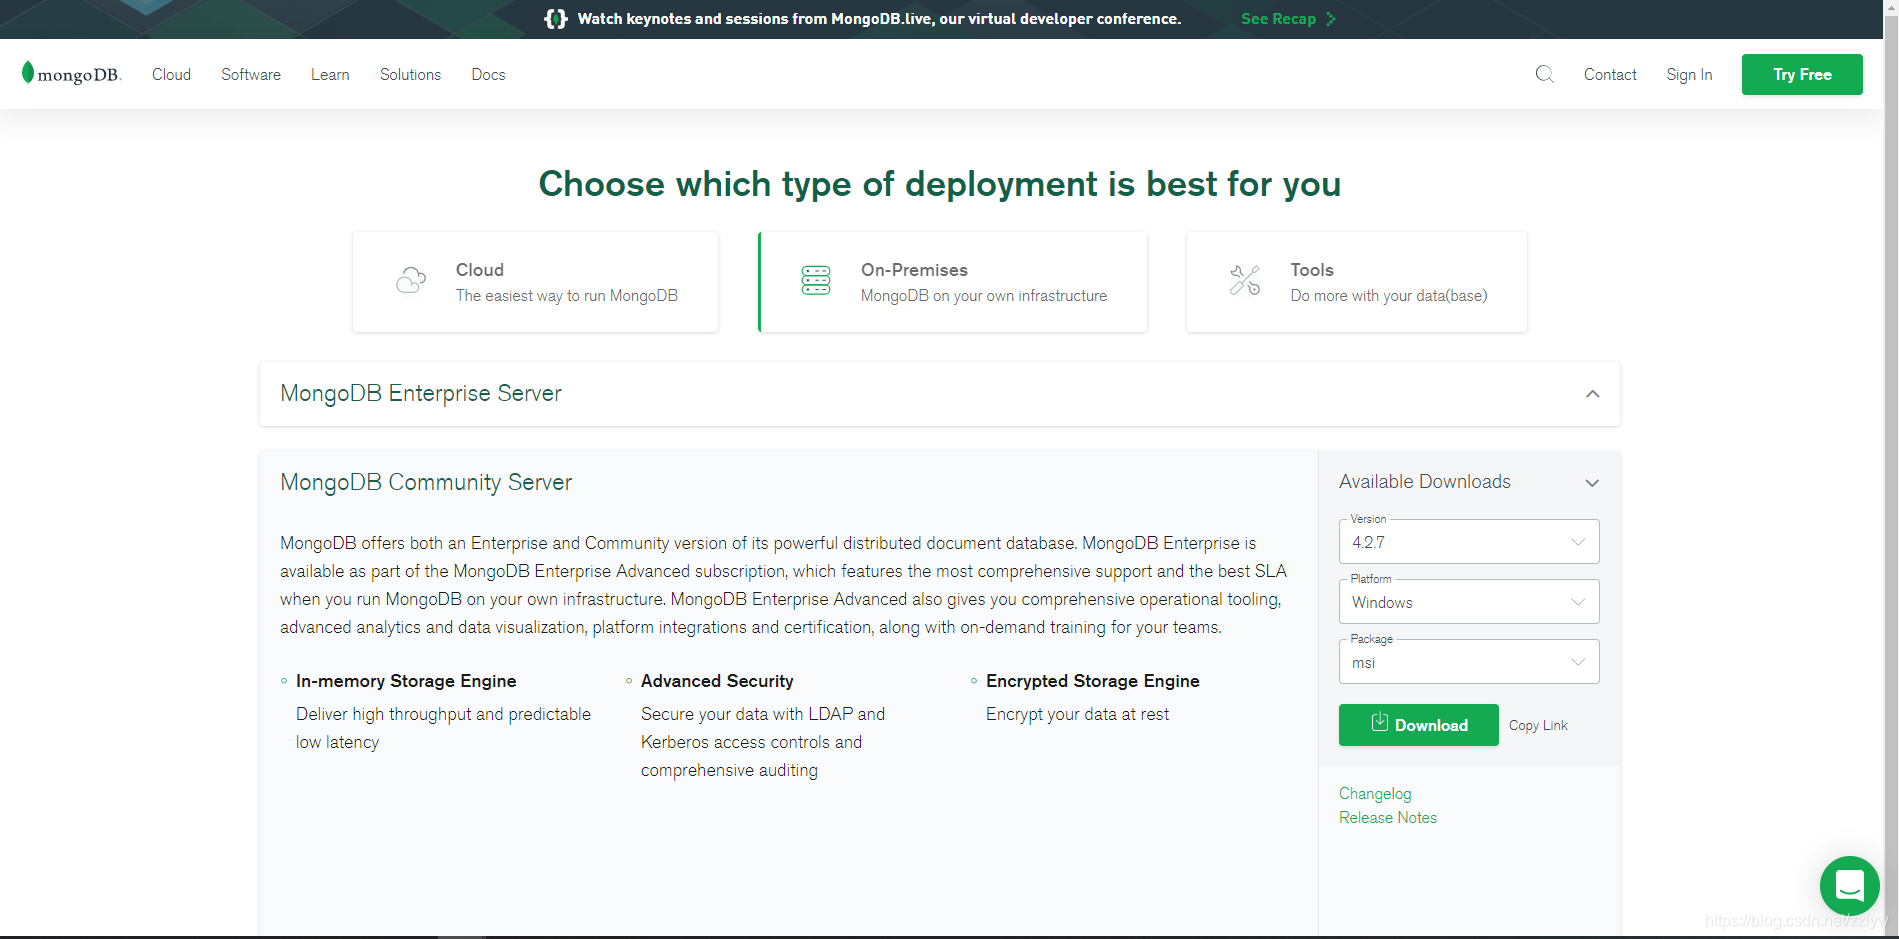1899x939 pixels.
Task: Click the MongoDB leaf logo
Action: click(x=28, y=74)
